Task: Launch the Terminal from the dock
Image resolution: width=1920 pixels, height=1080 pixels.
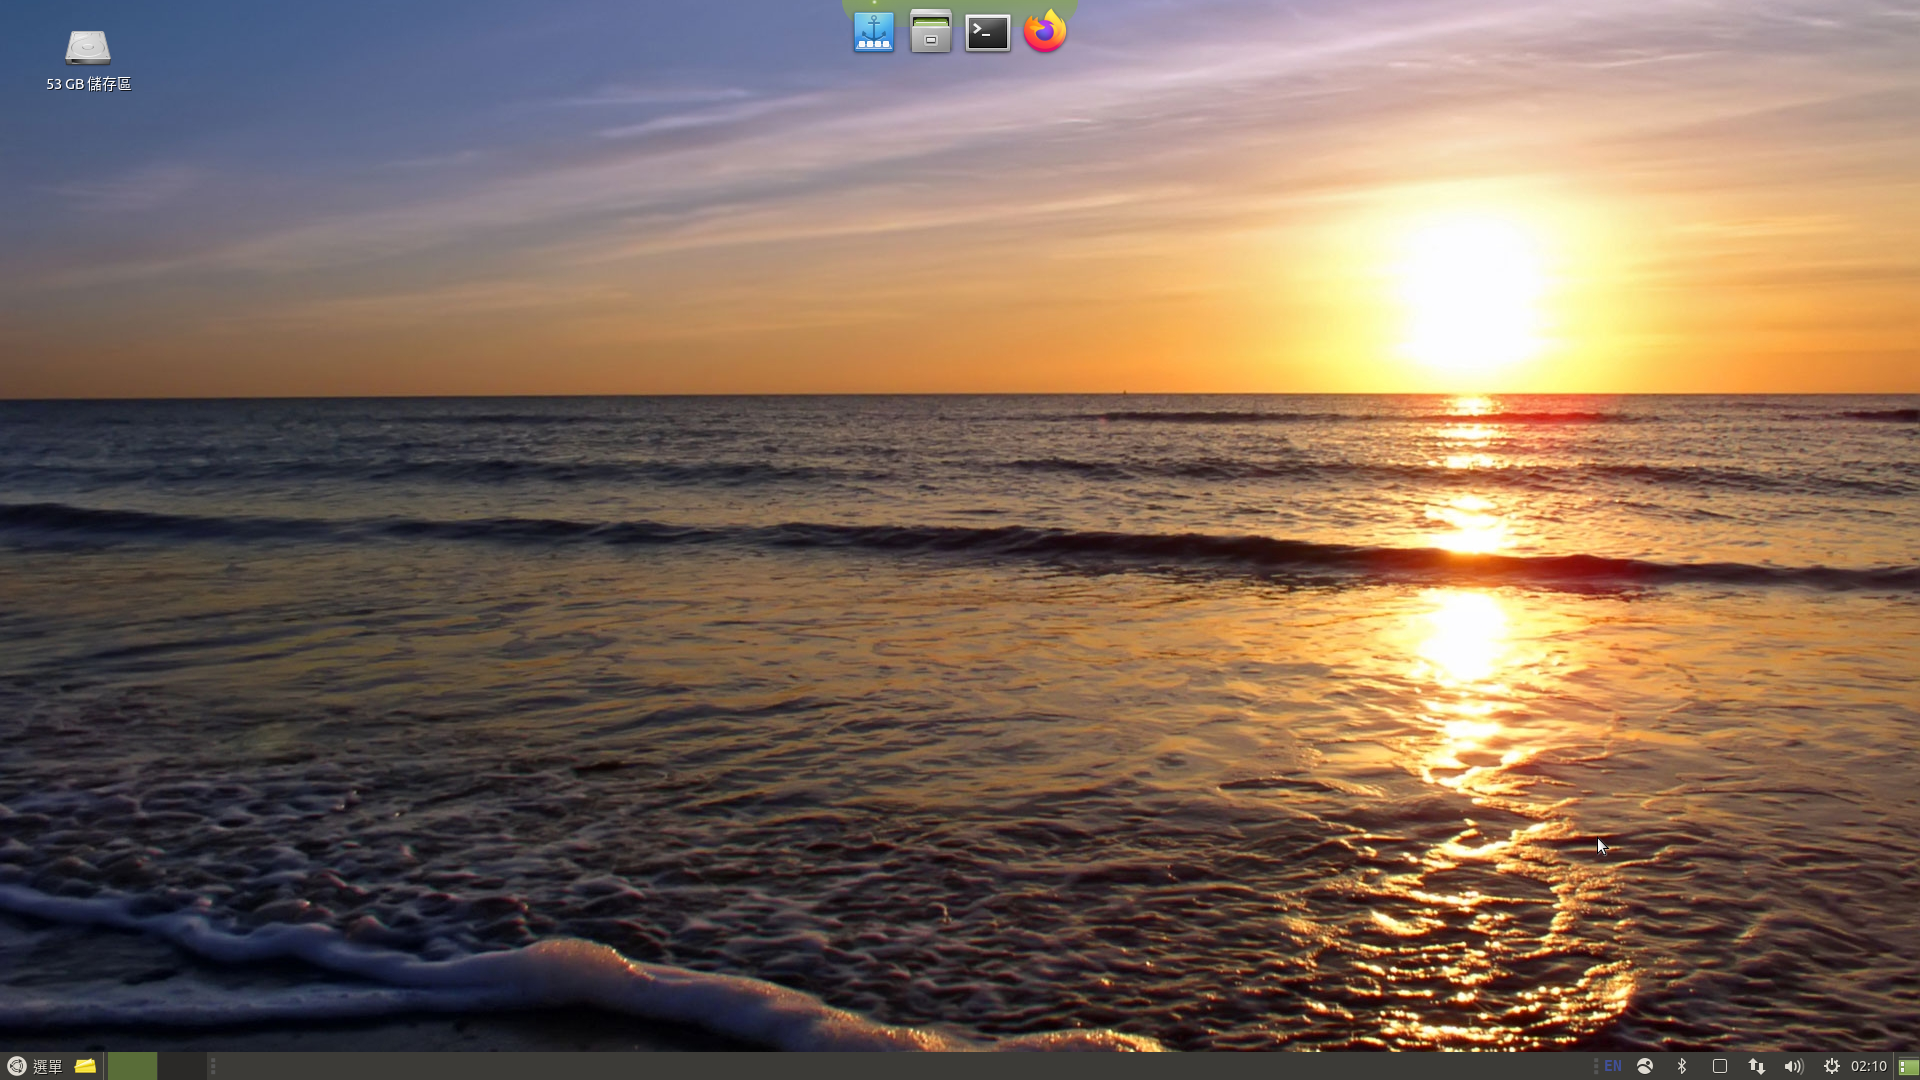Action: click(x=987, y=33)
